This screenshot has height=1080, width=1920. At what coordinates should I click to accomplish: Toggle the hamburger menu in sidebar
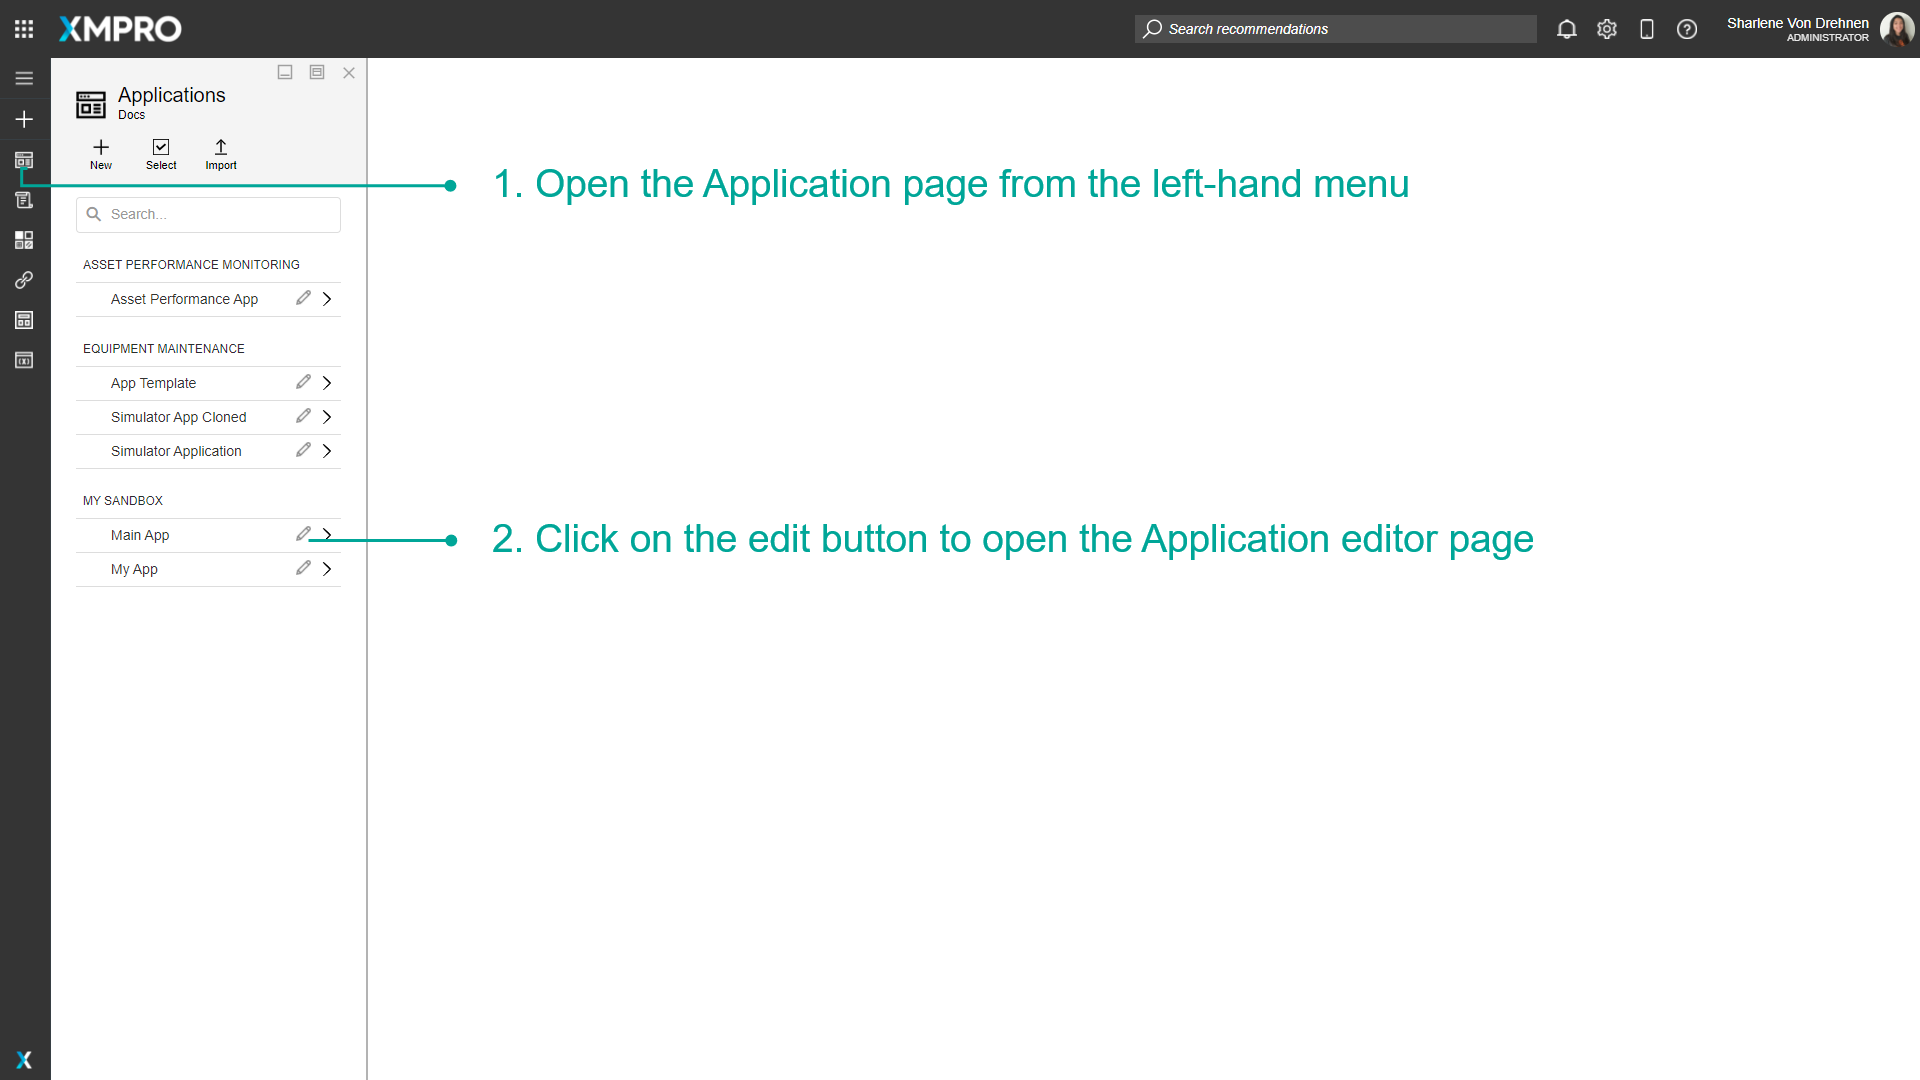[24, 78]
